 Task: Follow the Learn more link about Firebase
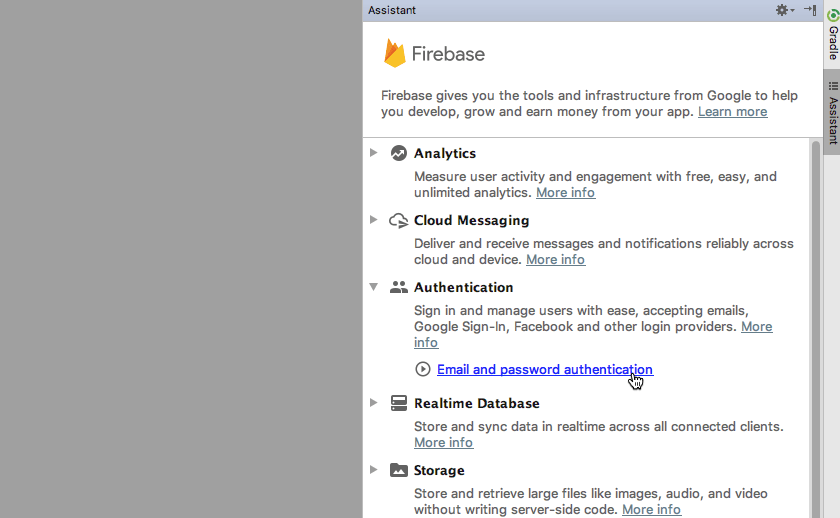[732, 111]
